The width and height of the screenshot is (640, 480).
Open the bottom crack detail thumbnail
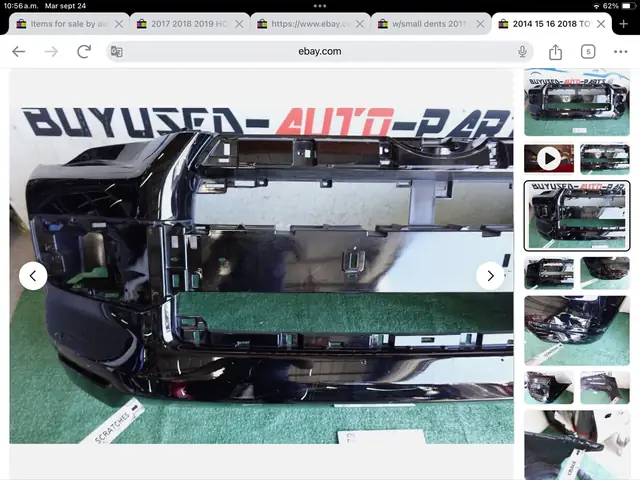pyautogui.click(x=577, y=445)
